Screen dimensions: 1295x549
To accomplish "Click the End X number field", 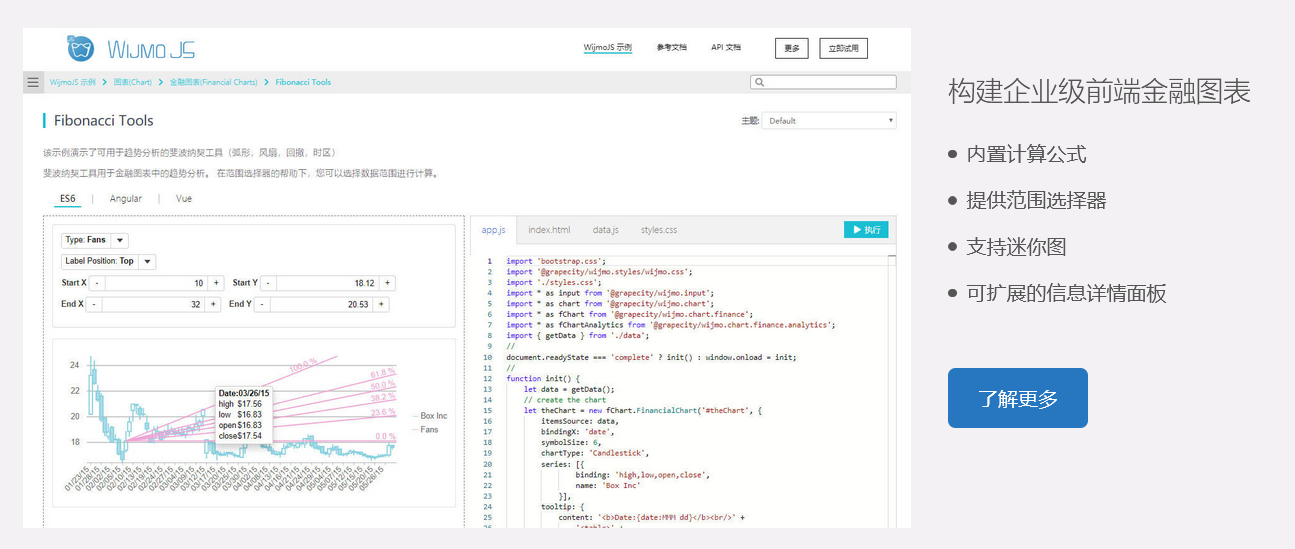I will coord(153,304).
